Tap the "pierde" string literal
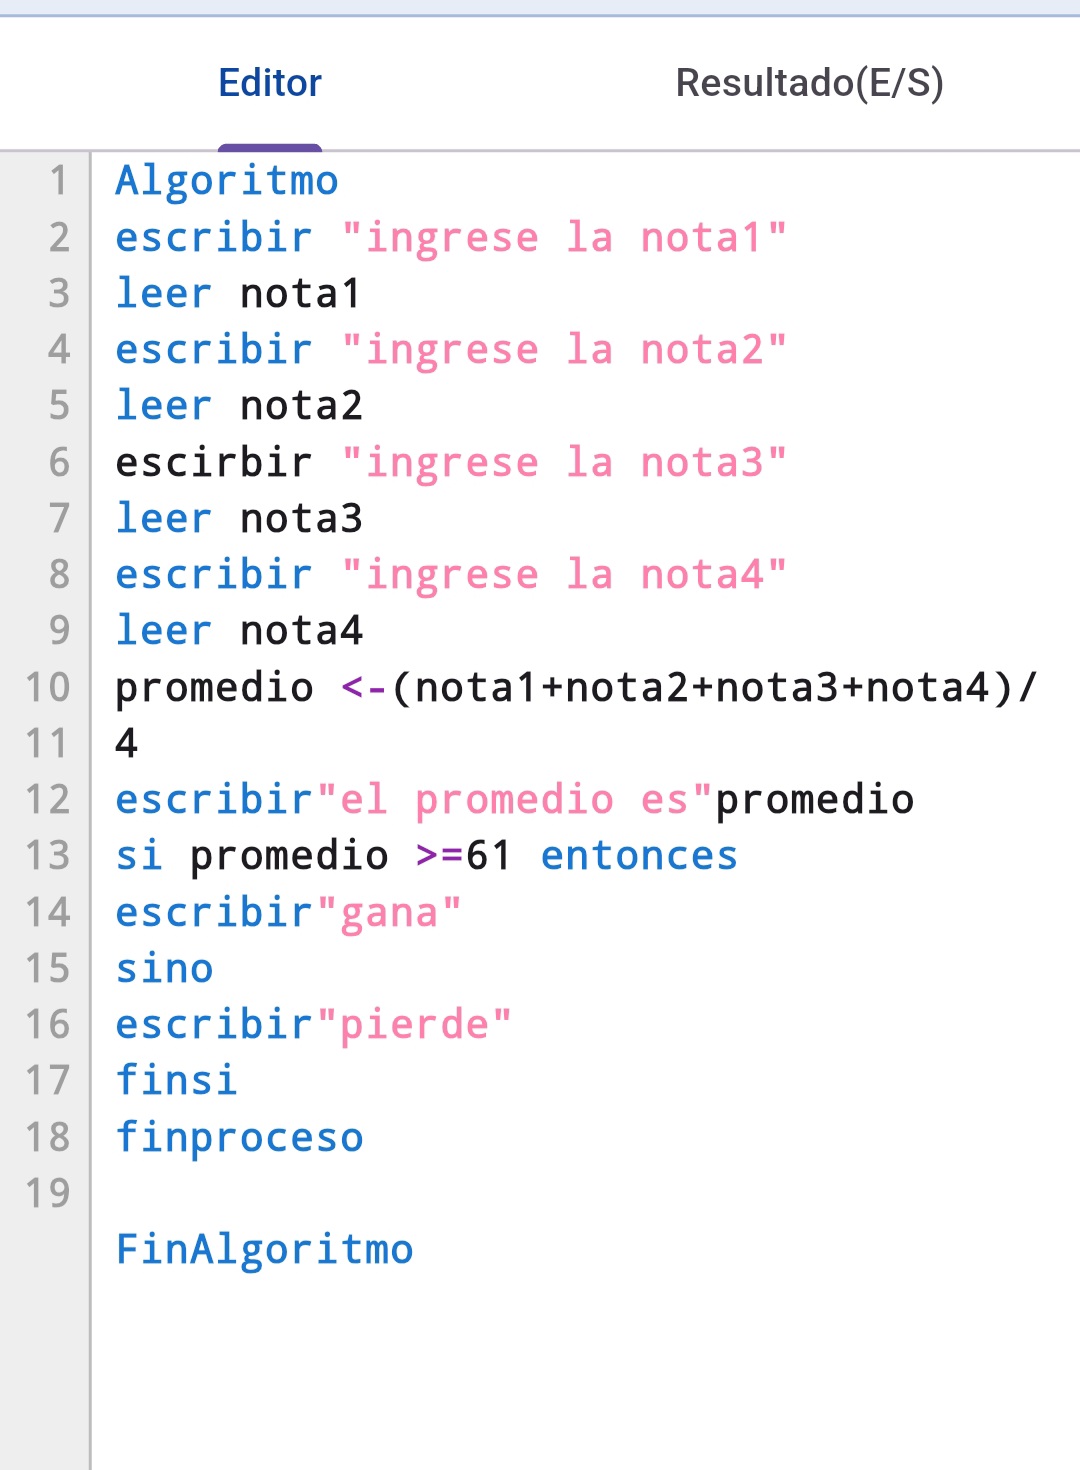Screen dimensions: 1080x1470 pos(414,1025)
